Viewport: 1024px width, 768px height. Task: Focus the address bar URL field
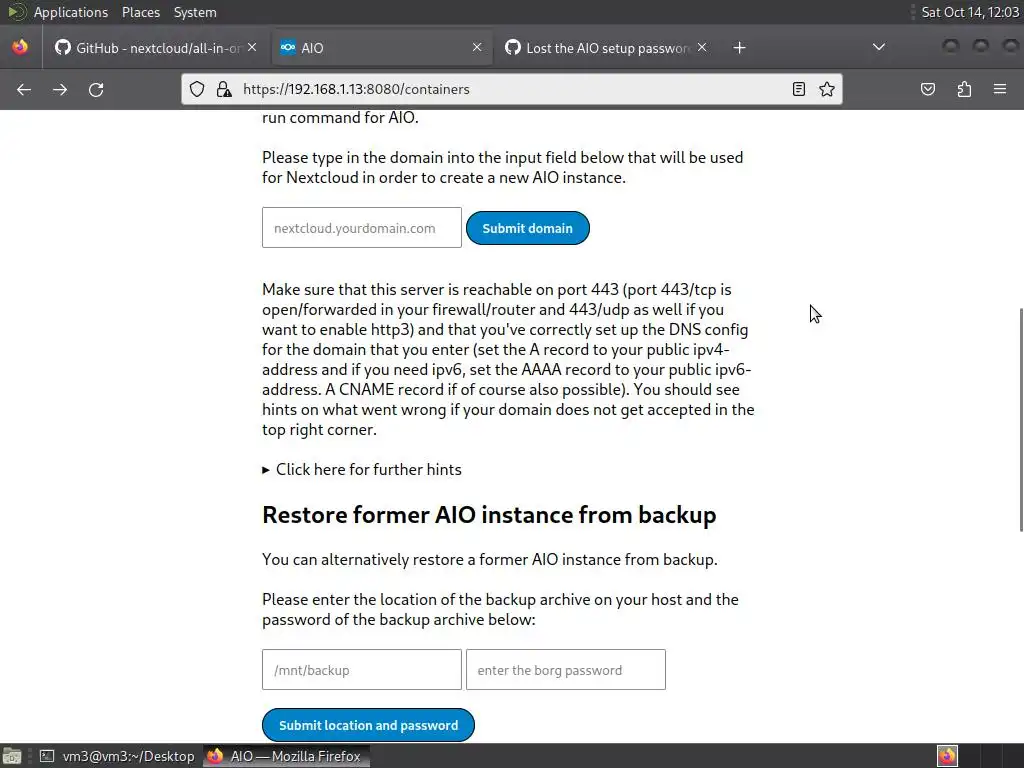coord(513,89)
